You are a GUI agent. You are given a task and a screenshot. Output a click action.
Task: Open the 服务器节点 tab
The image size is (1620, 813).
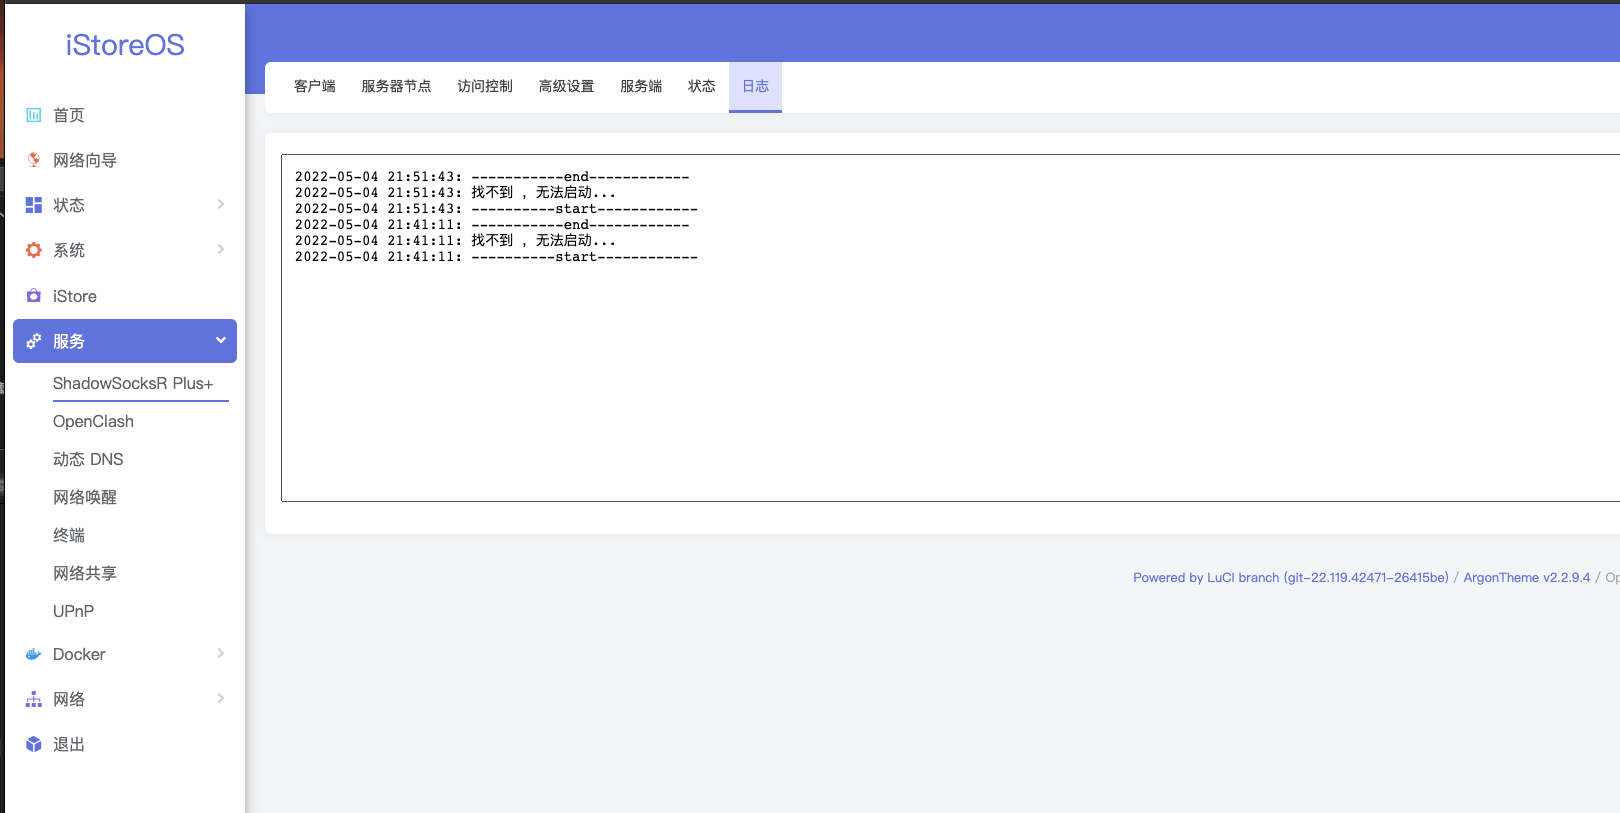click(x=396, y=86)
